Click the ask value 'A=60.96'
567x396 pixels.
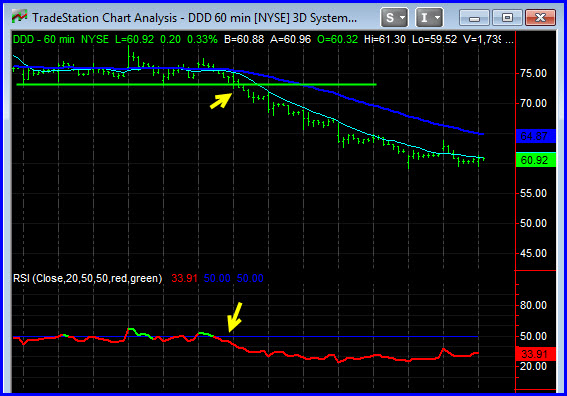[290, 39]
